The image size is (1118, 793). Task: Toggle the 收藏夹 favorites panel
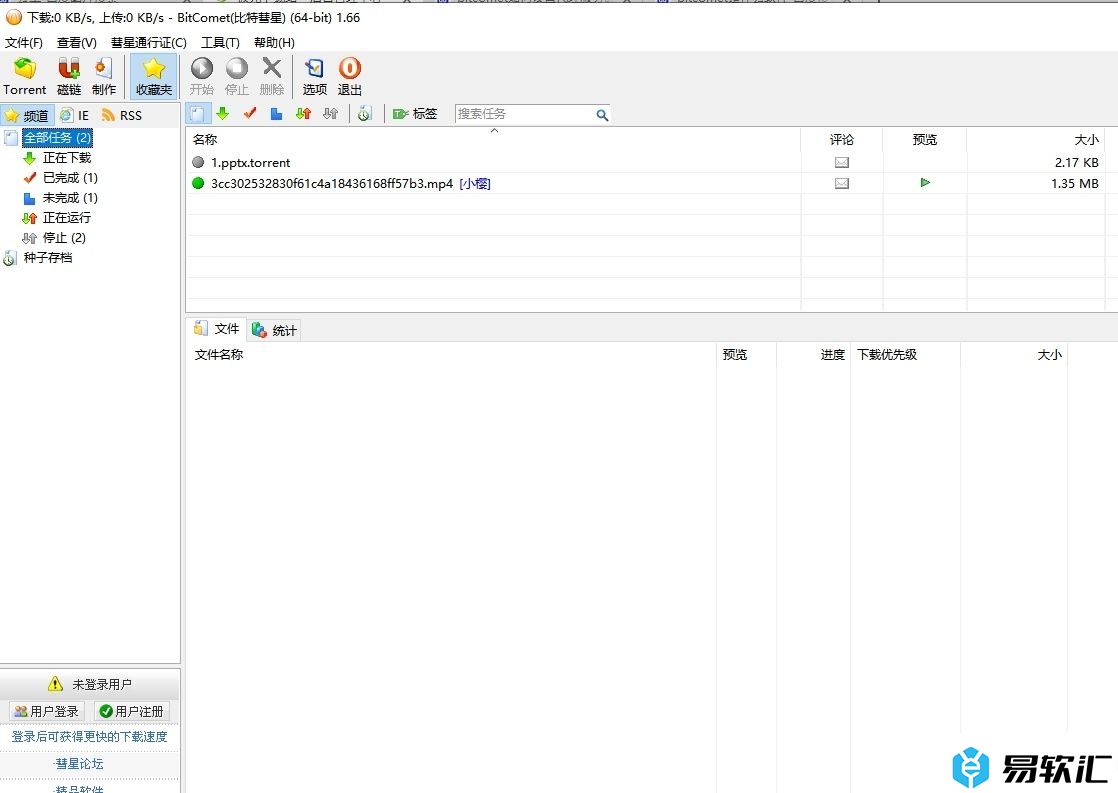click(x=153, y=76)
